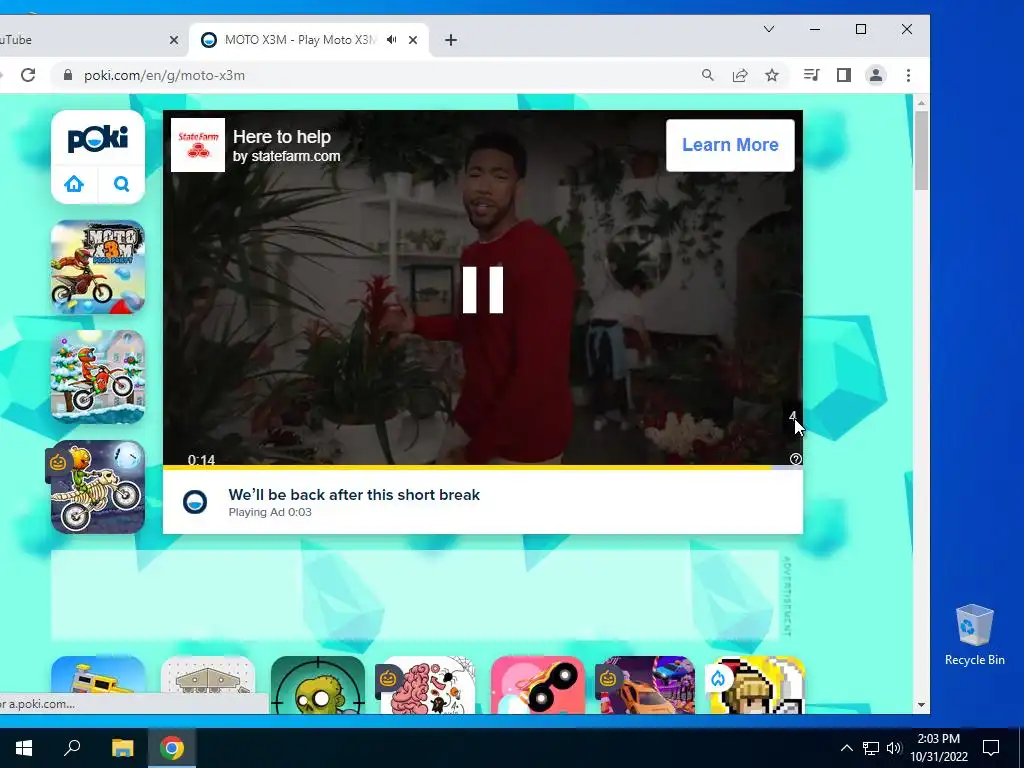Mute the MOTO X3M tab speaker icon

click(x=391, y=40)
